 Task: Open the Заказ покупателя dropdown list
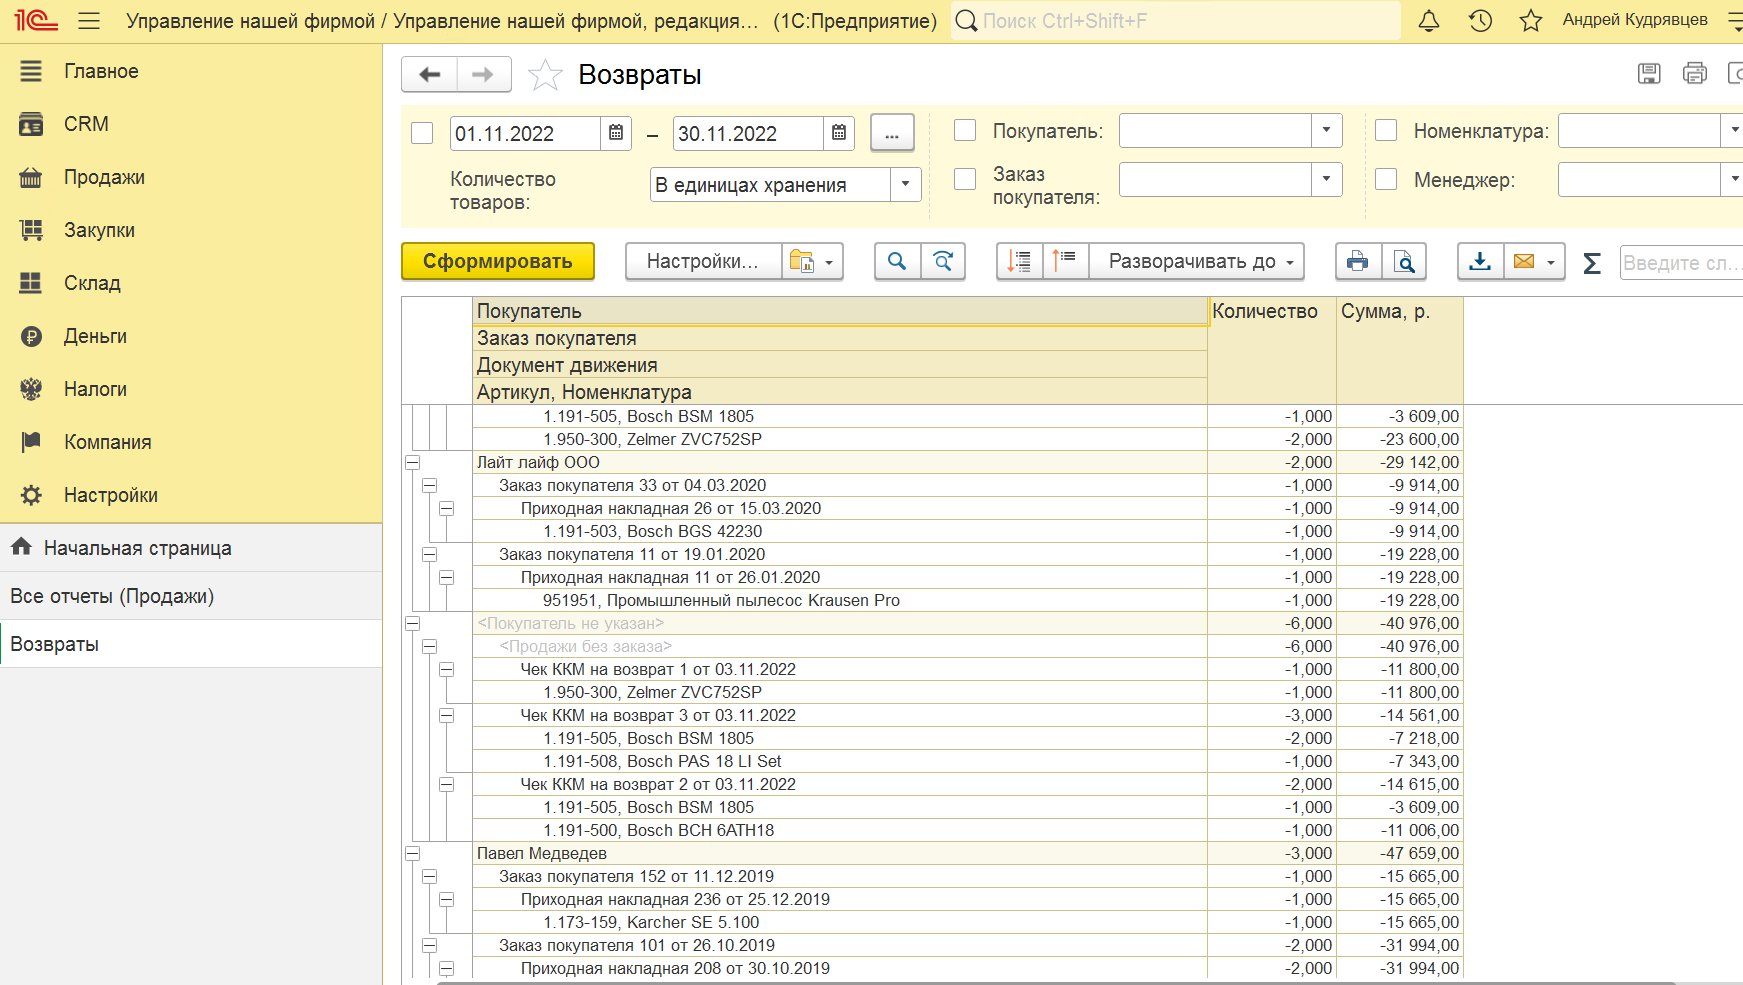1326,179
